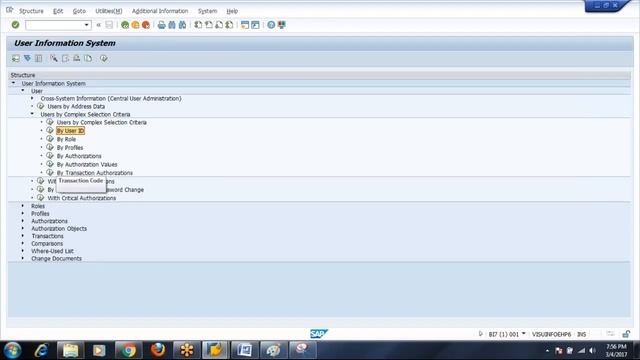The height and width of the screenshot is (360, 640).
Task: Open the command field history dropdown arrow
Action: pyautogui.click(x=87, y=25)
